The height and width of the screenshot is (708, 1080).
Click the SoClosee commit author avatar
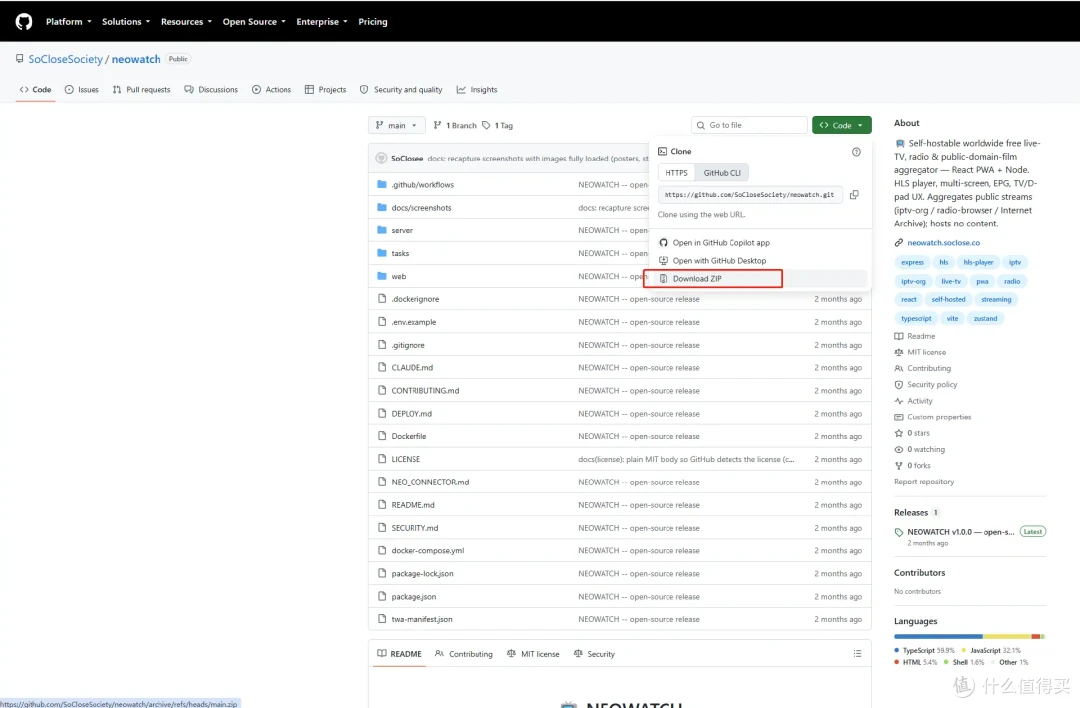point(381,158)
